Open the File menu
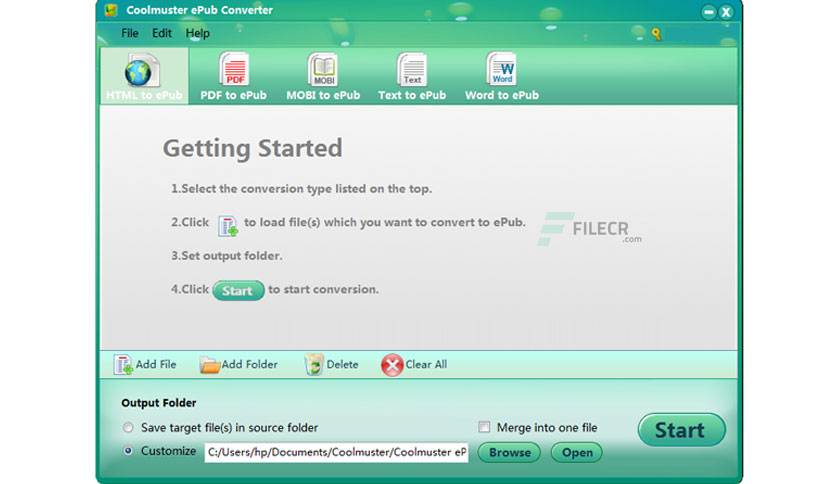 tap(130, 33)
